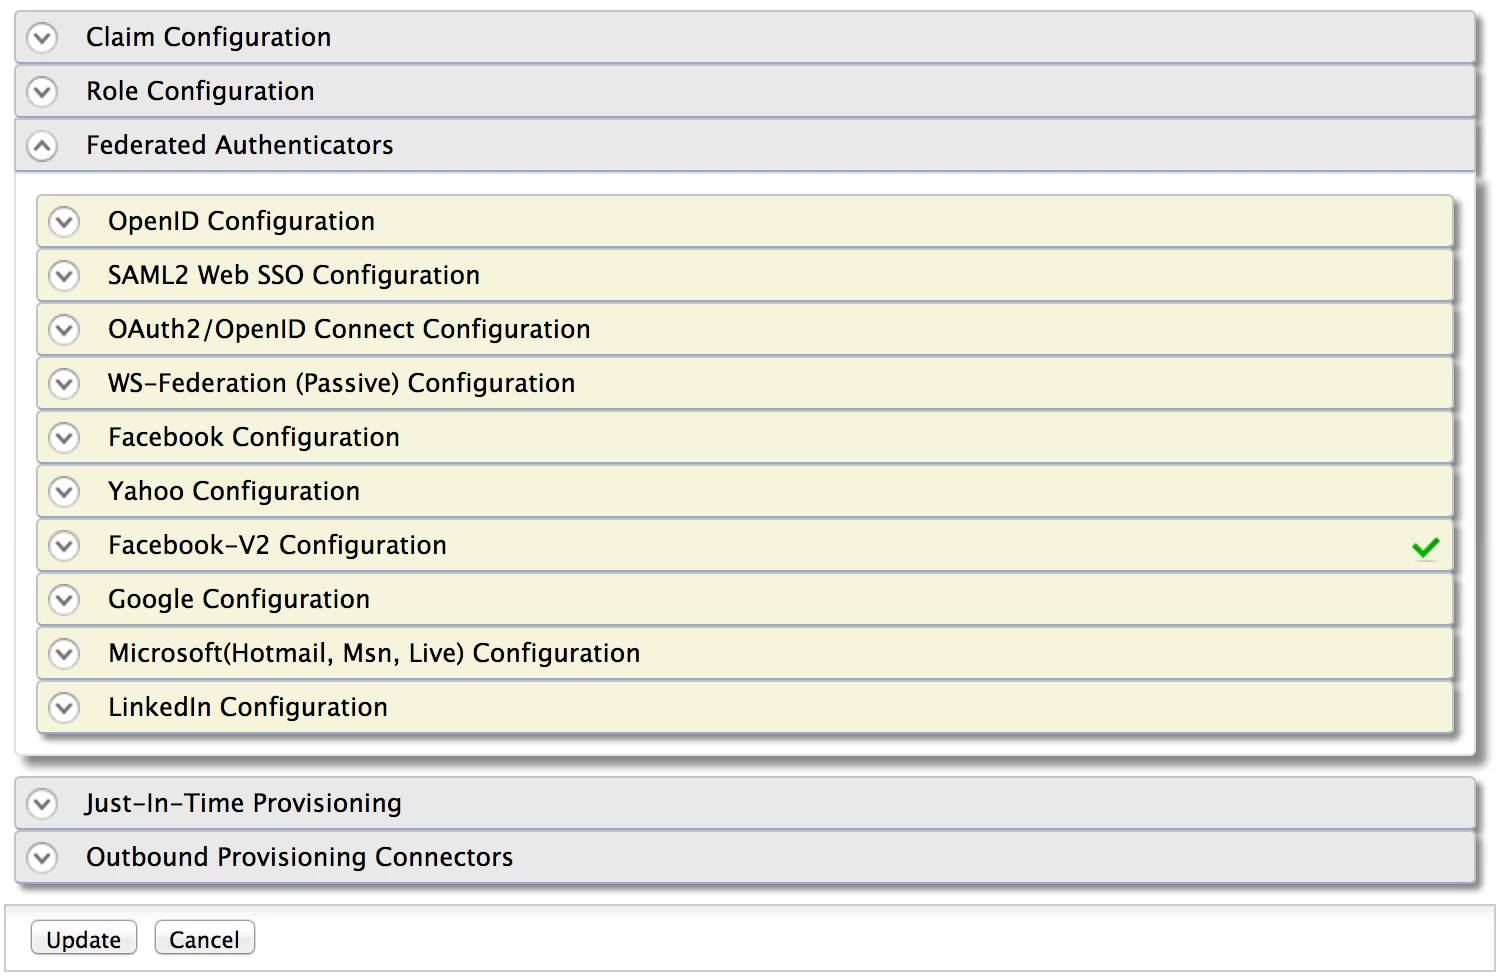Select the OpenID Configuration label
The height and width of the screenshot is (980, 1504).
[241, 221]
